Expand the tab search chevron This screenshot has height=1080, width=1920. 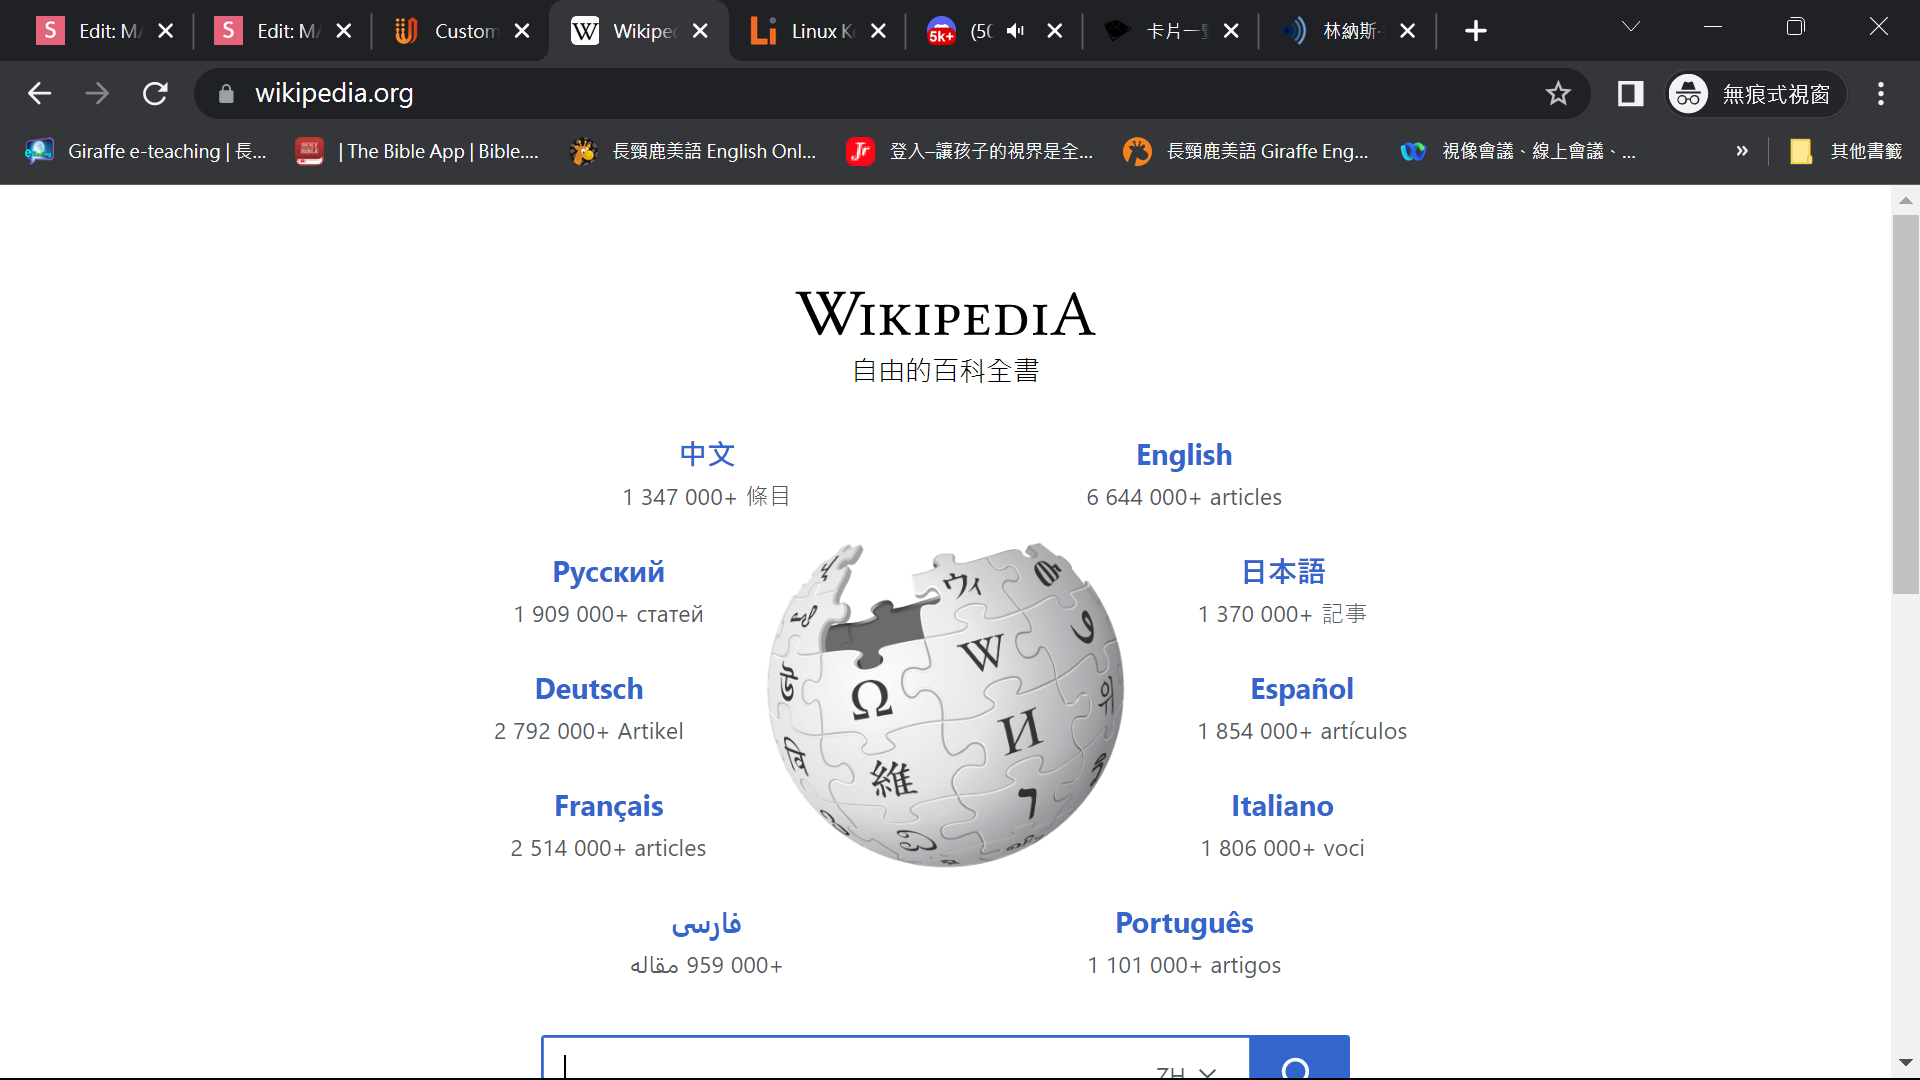1631,27
